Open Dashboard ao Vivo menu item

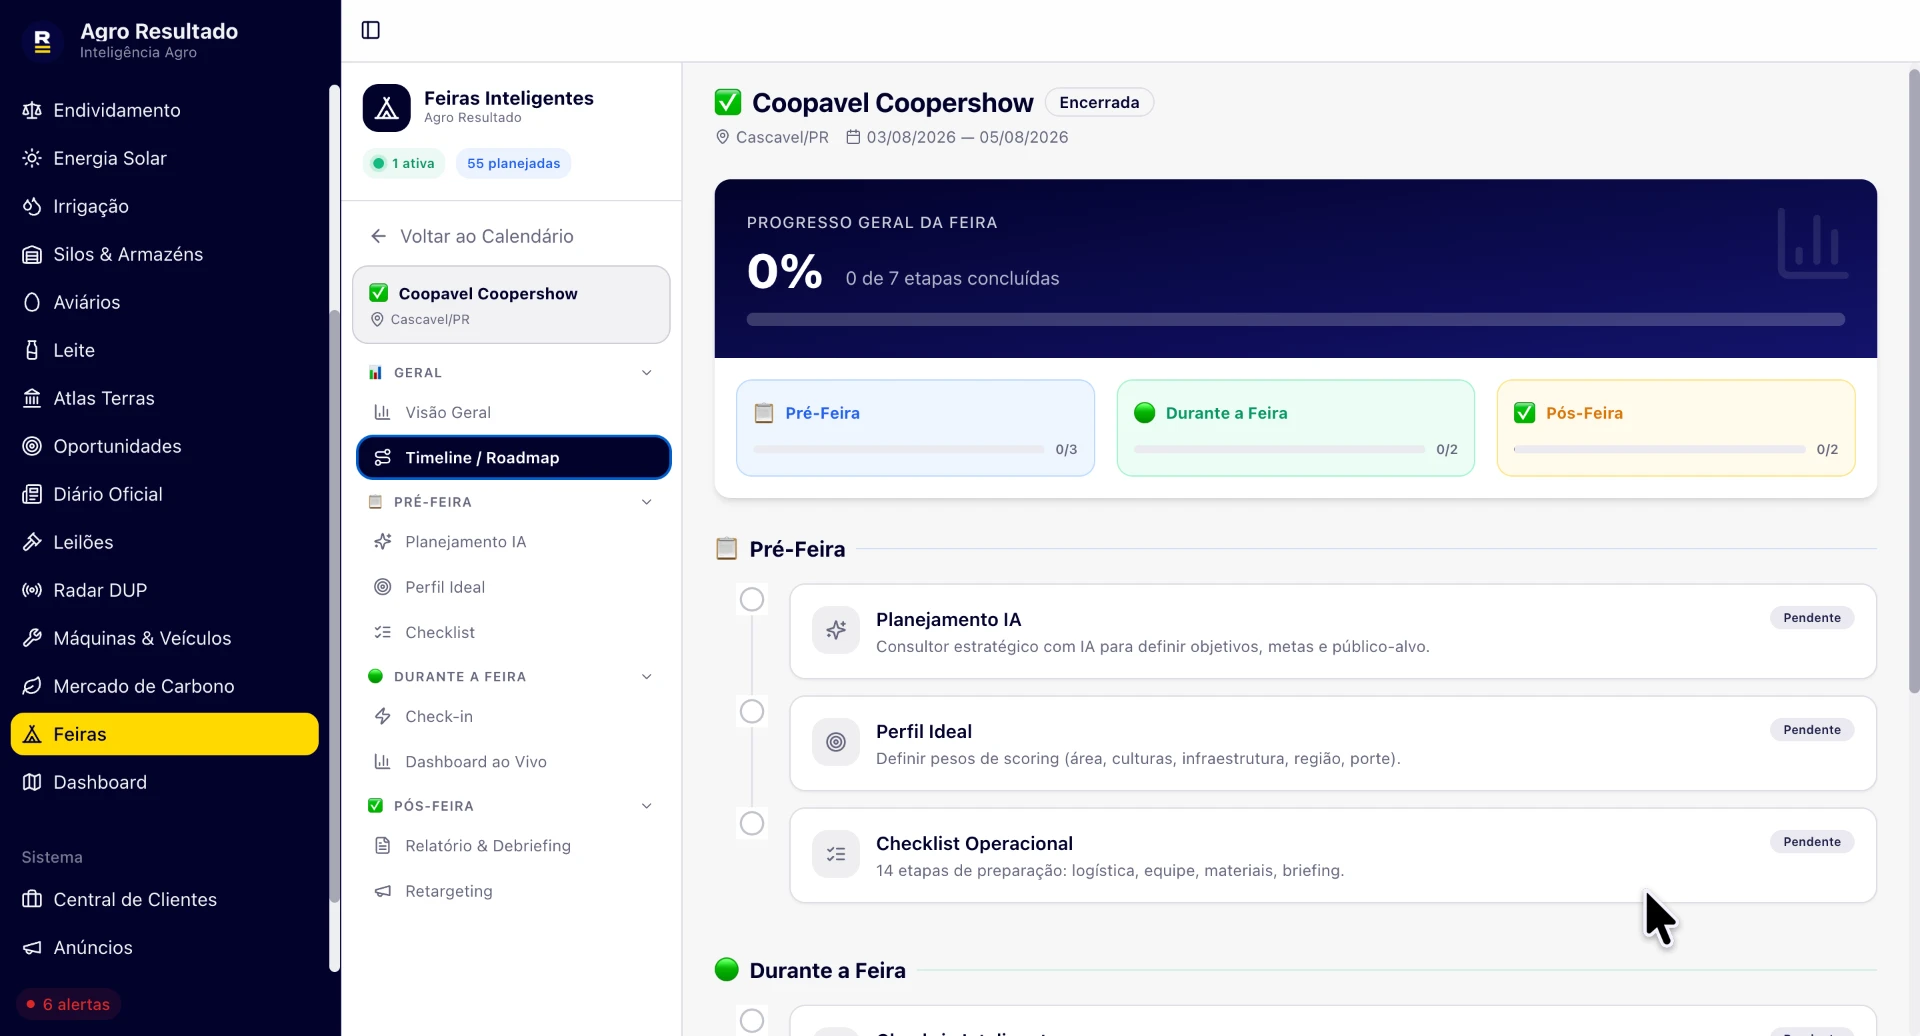pyautogui.click(x=513, y=762)
